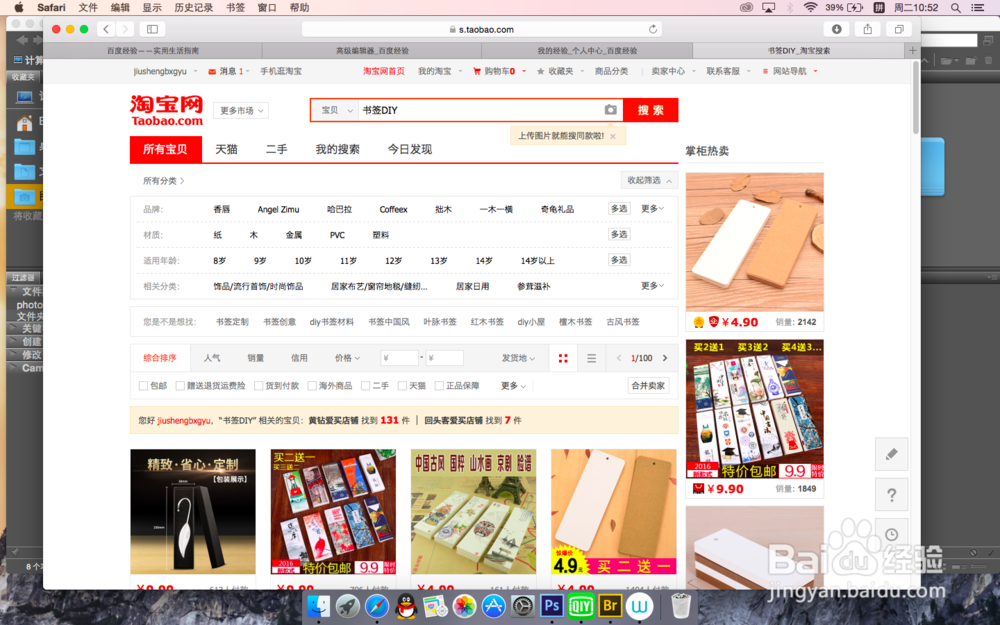
Task: Open Photoshop from the Dock
Action: [551, 605]
